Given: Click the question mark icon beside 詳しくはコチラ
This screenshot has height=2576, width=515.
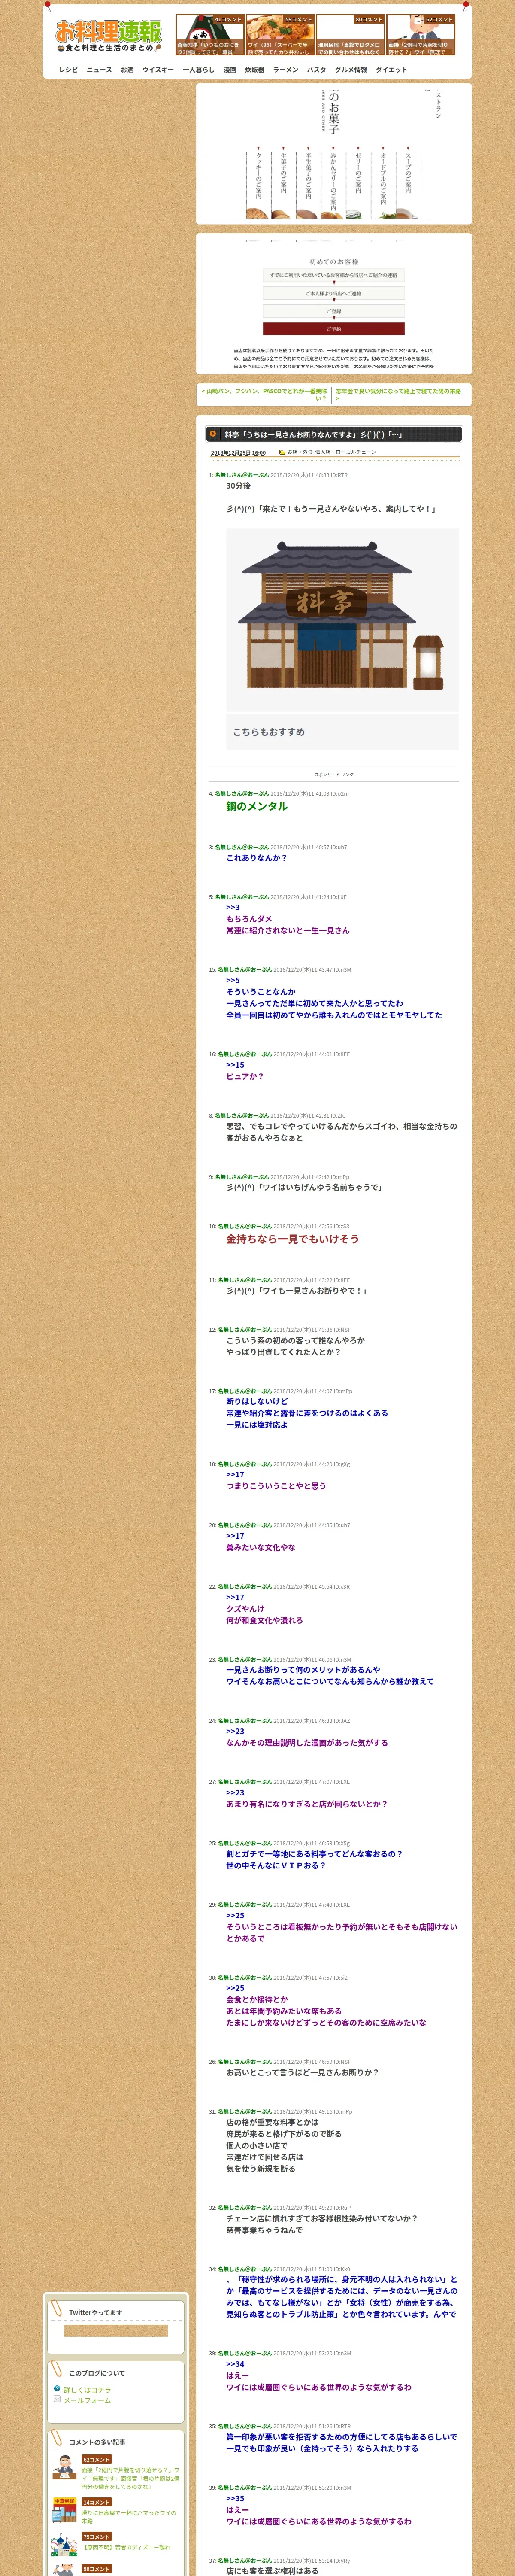Looking at the screenshot, I should pyautogui.click(x=57, y=2389).
